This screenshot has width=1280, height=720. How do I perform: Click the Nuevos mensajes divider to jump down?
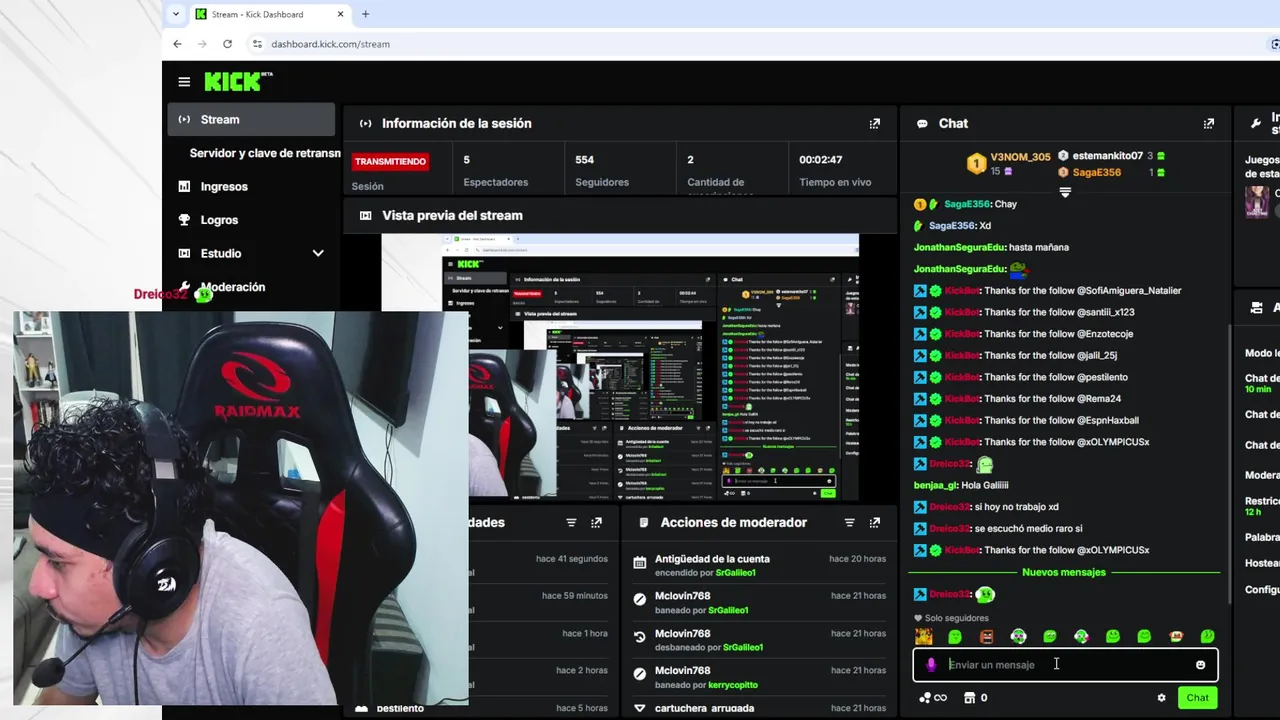pos(1064,572)
